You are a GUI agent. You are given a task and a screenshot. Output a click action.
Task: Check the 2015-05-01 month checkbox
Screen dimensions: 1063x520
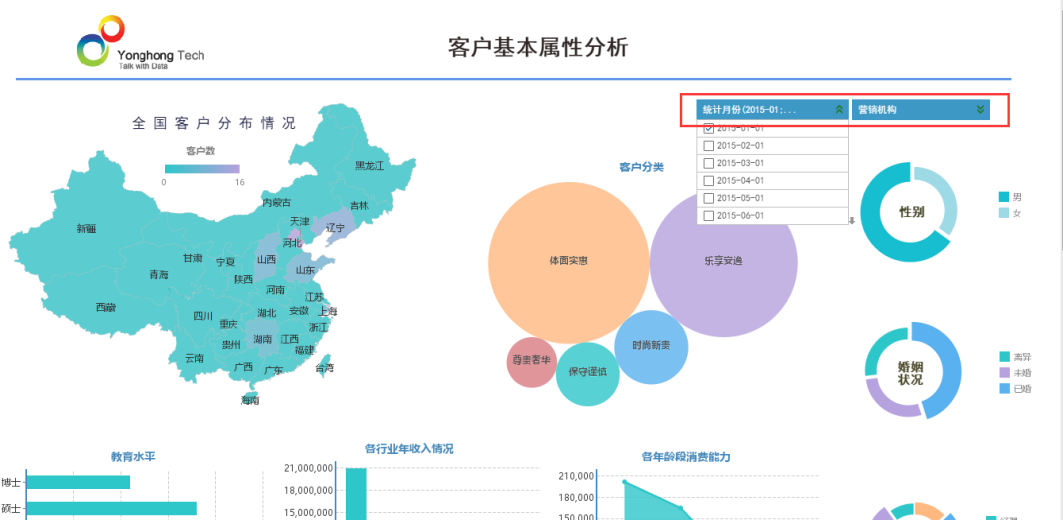(x=709, y=198)
